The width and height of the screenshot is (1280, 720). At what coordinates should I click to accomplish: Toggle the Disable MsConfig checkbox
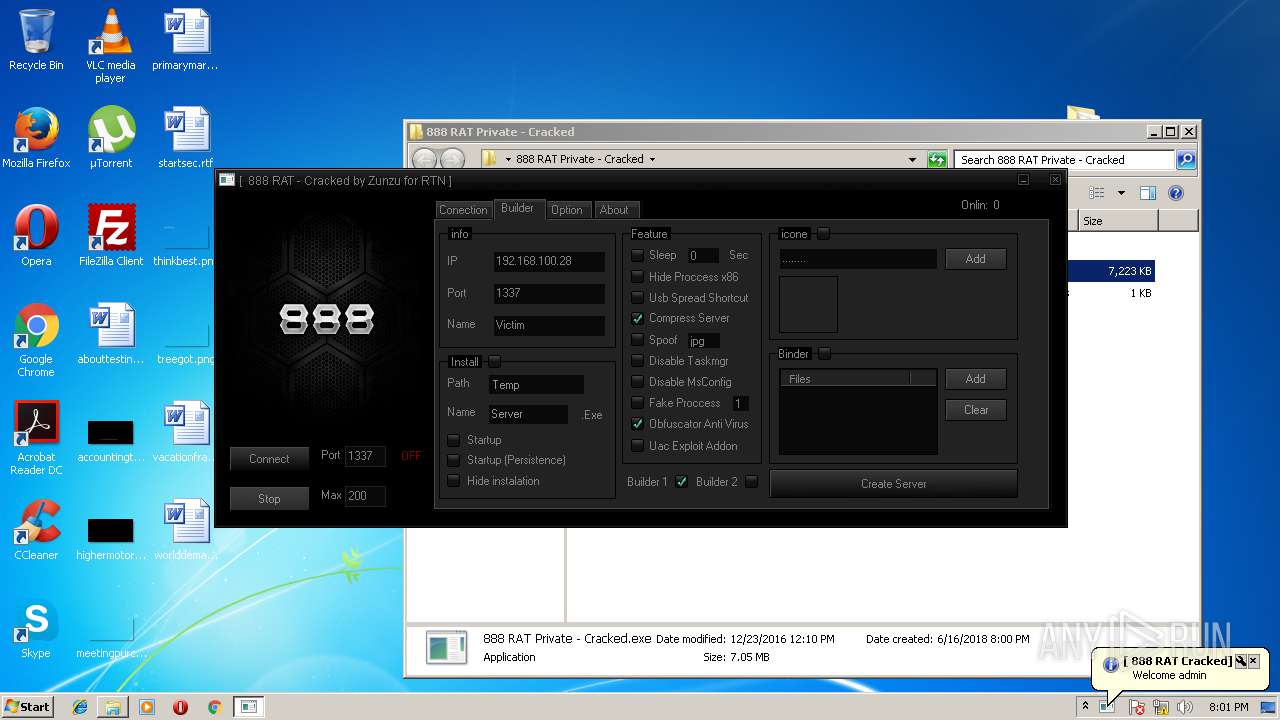[637, 382]
